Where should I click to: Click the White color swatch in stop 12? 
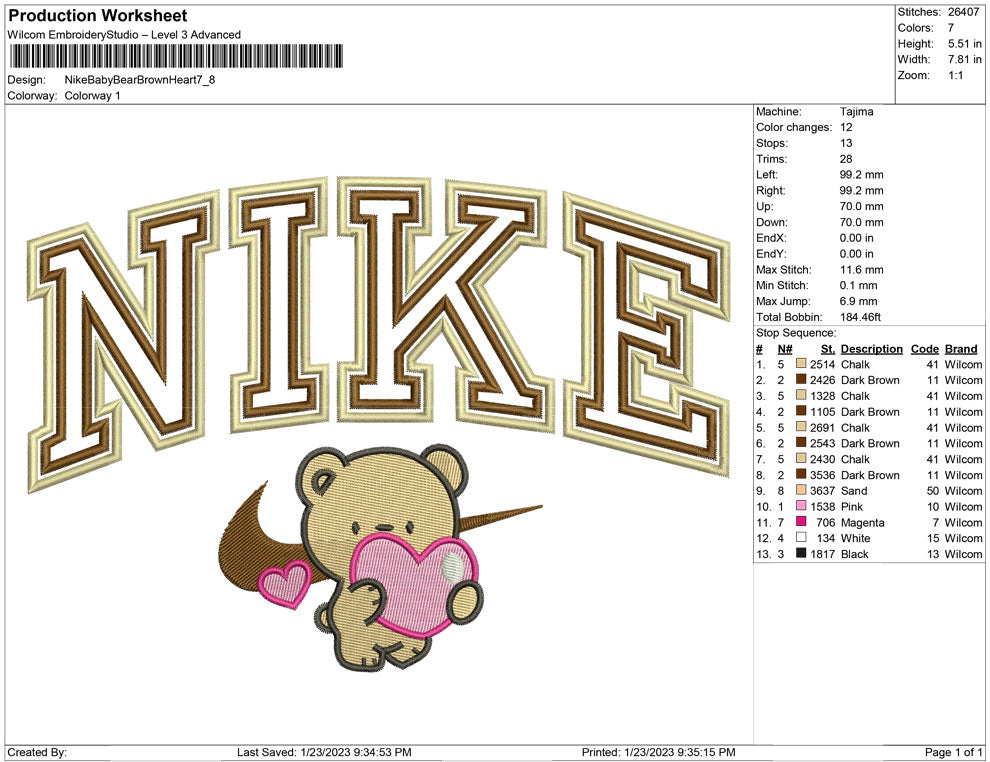pos(801,539)
